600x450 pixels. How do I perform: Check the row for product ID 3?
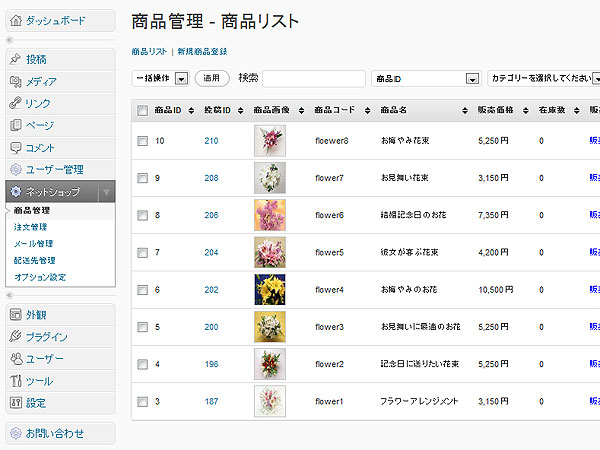tap(142, 401)
